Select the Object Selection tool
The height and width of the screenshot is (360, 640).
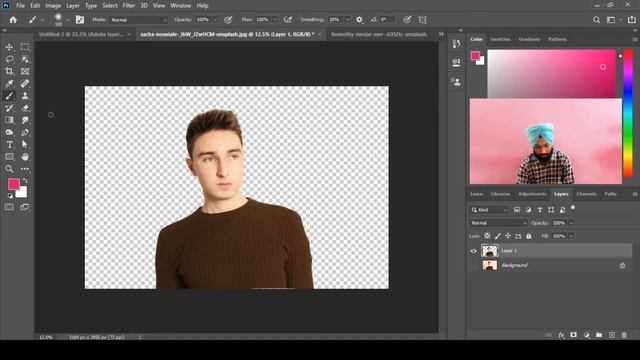[25, 59]
